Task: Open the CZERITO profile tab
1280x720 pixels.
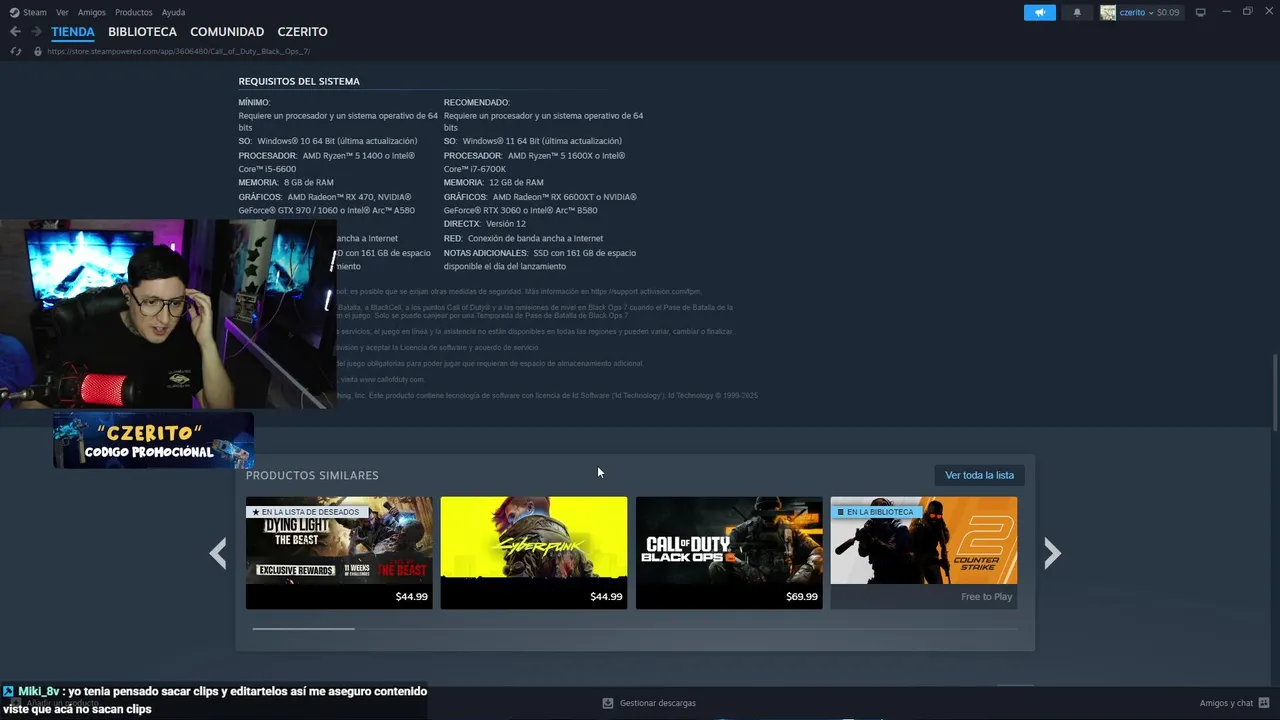Action: coord(302,32)
